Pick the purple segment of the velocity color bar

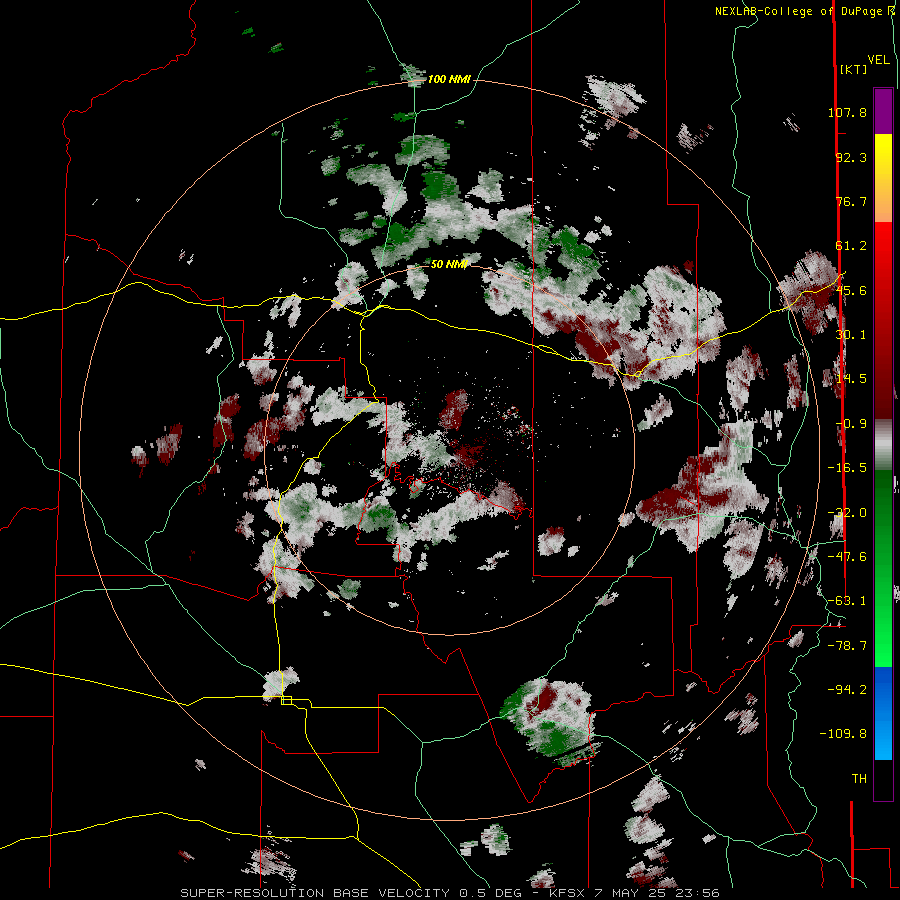point(883,111)
